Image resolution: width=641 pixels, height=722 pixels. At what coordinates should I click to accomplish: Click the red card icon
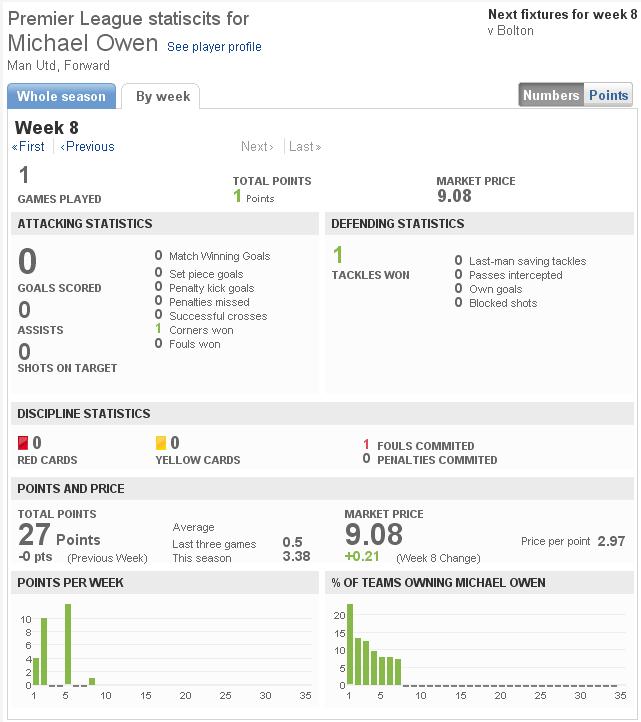click(24, 443)
